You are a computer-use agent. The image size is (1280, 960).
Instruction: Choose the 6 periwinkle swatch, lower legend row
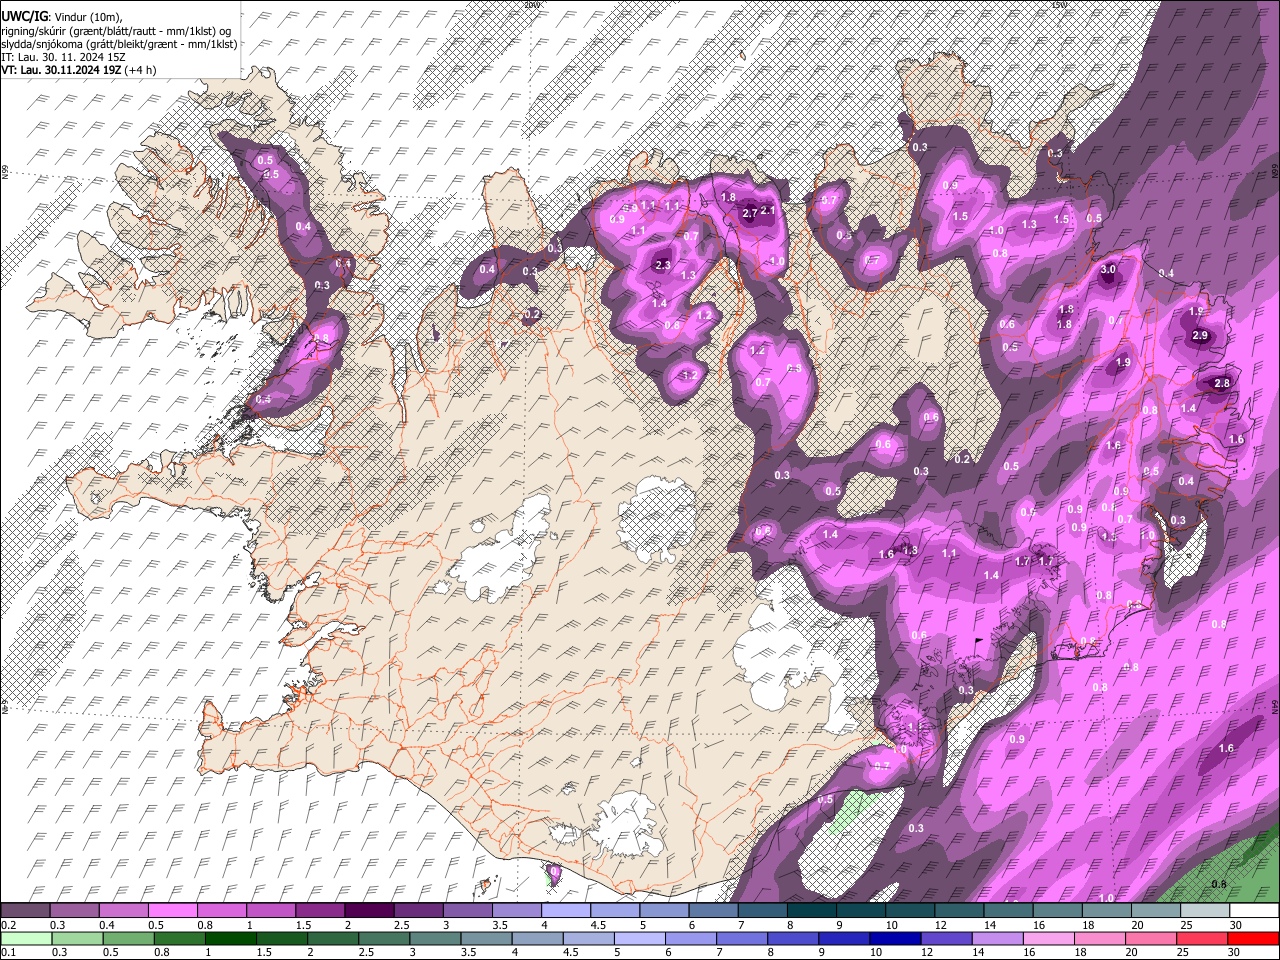[x=691, y=938]
